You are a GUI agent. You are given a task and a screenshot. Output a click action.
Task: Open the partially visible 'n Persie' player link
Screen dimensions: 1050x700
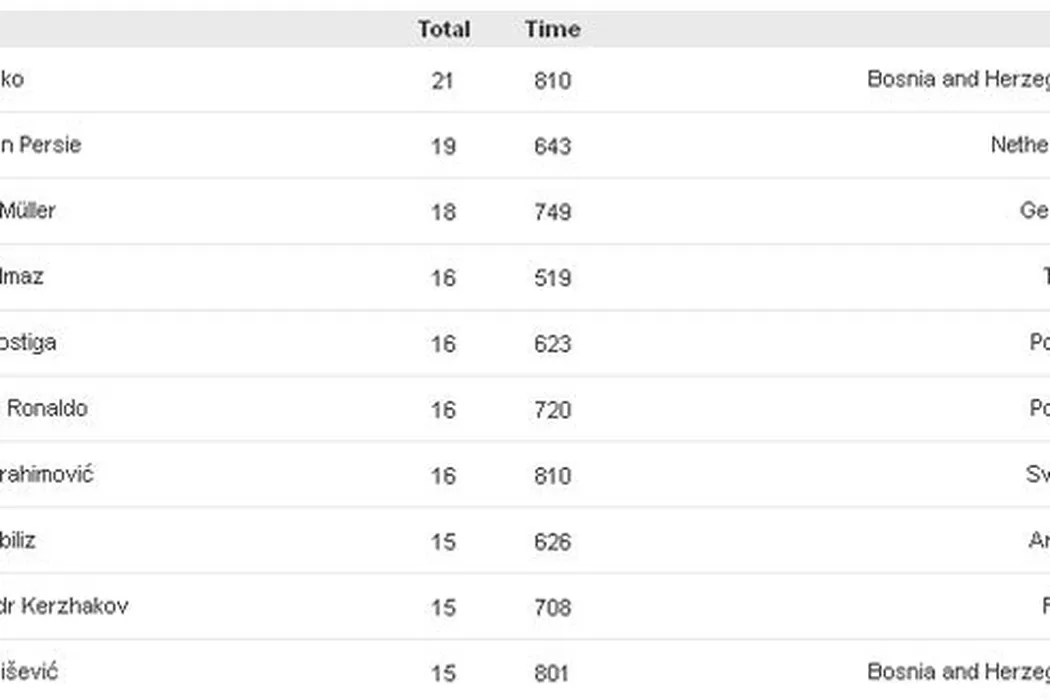[x=40, y=145]
